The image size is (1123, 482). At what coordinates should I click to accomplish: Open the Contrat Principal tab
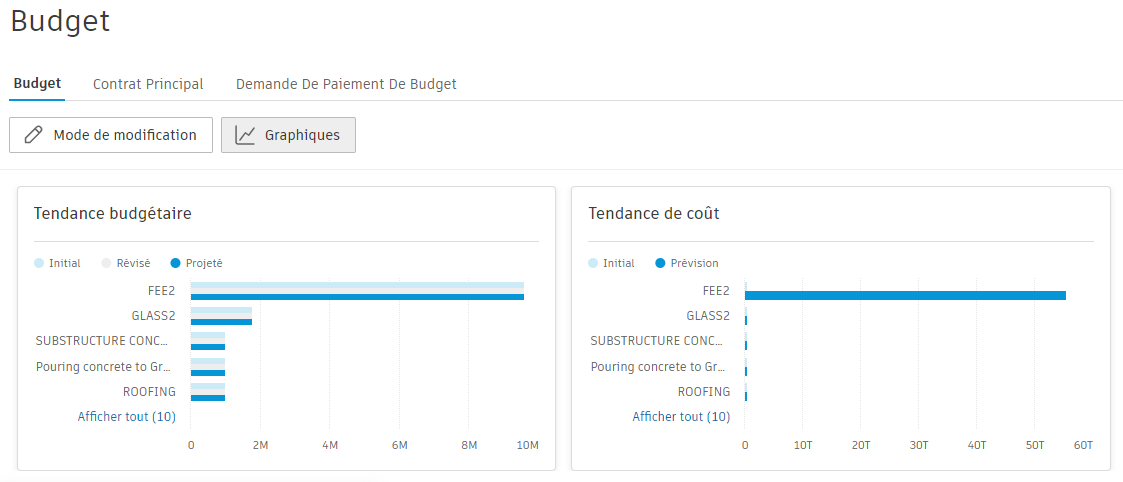pyautogui.click(x=148, y=85)
